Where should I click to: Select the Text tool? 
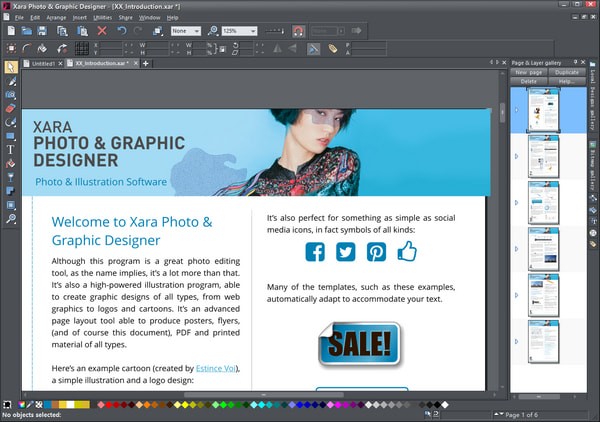11,149
